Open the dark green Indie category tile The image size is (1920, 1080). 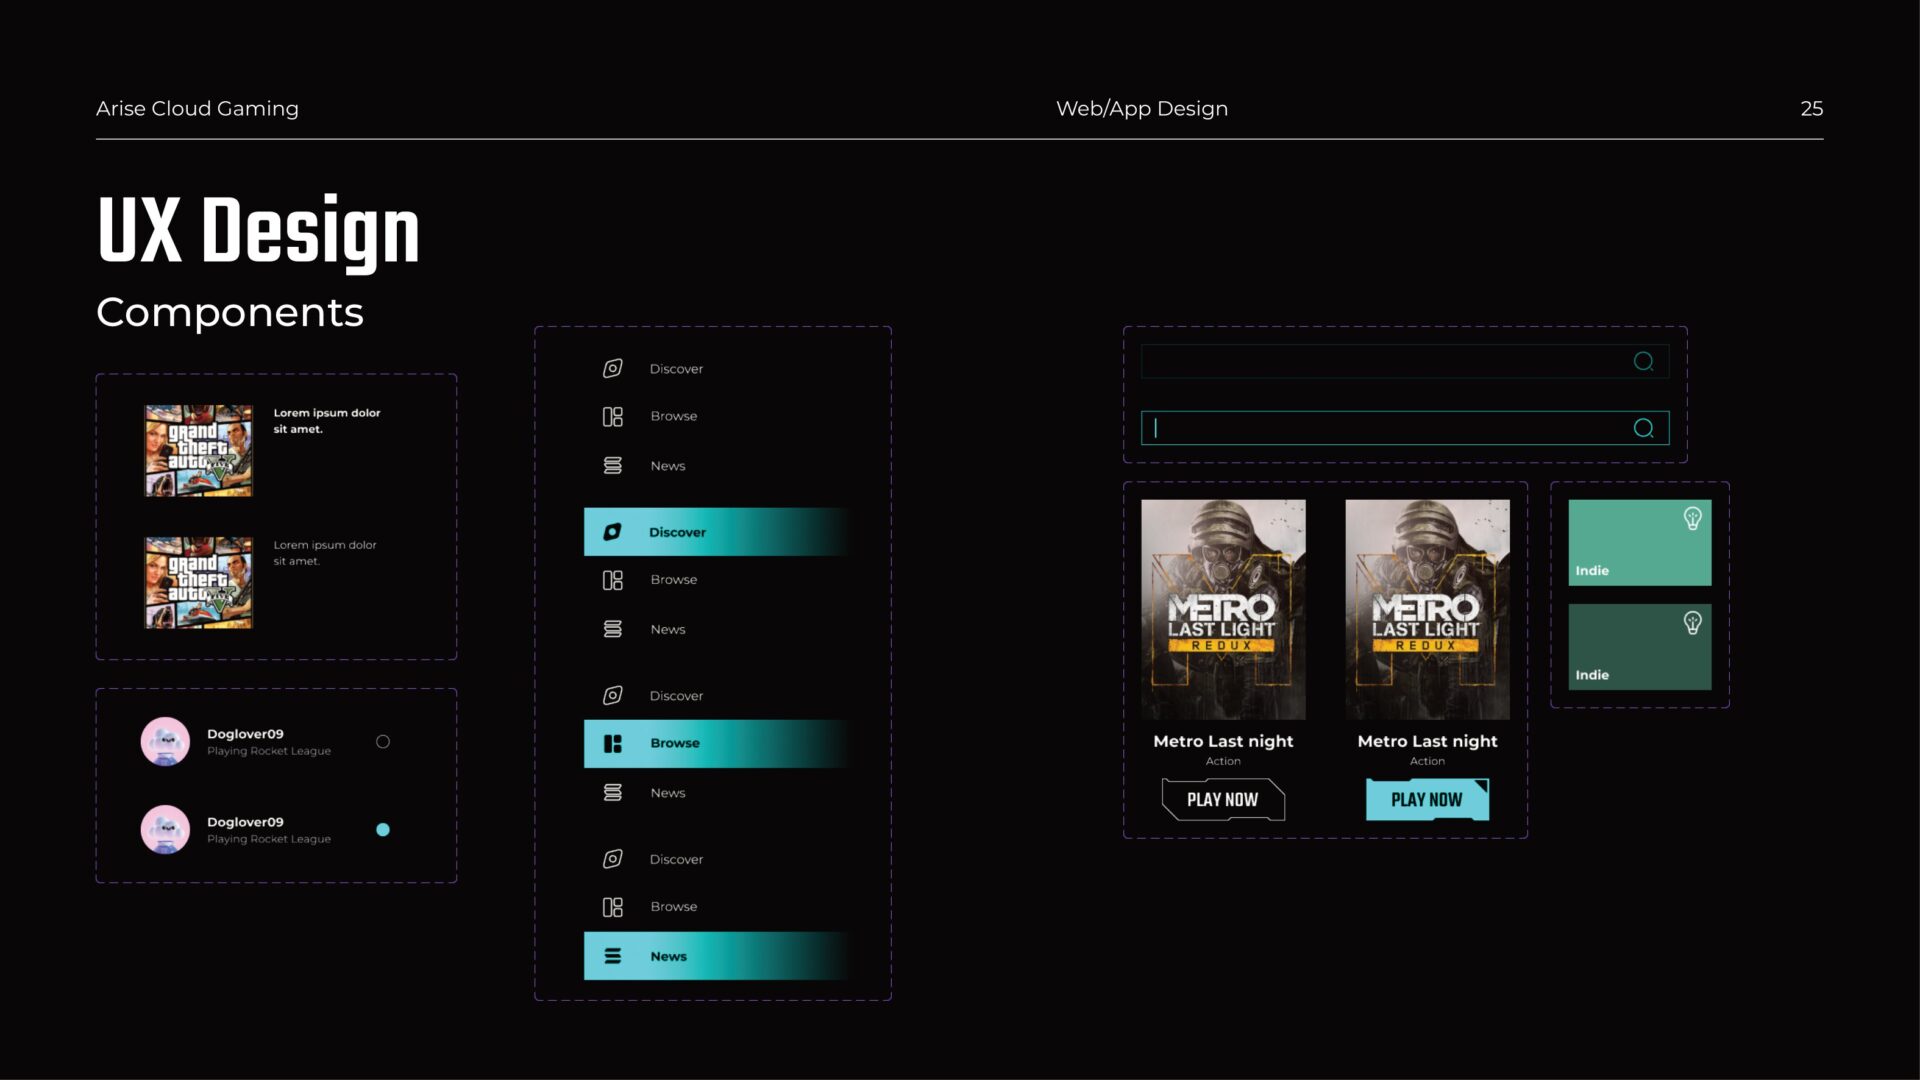point(1640,647)
